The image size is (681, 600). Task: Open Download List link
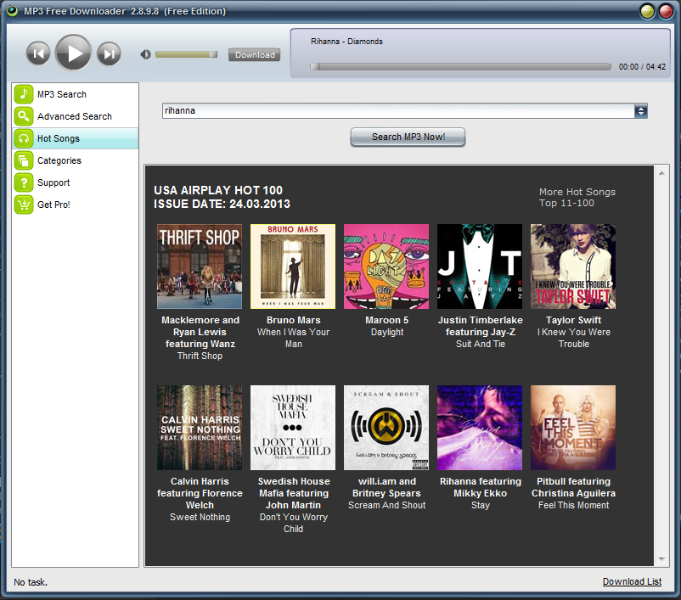click(632, 582)
